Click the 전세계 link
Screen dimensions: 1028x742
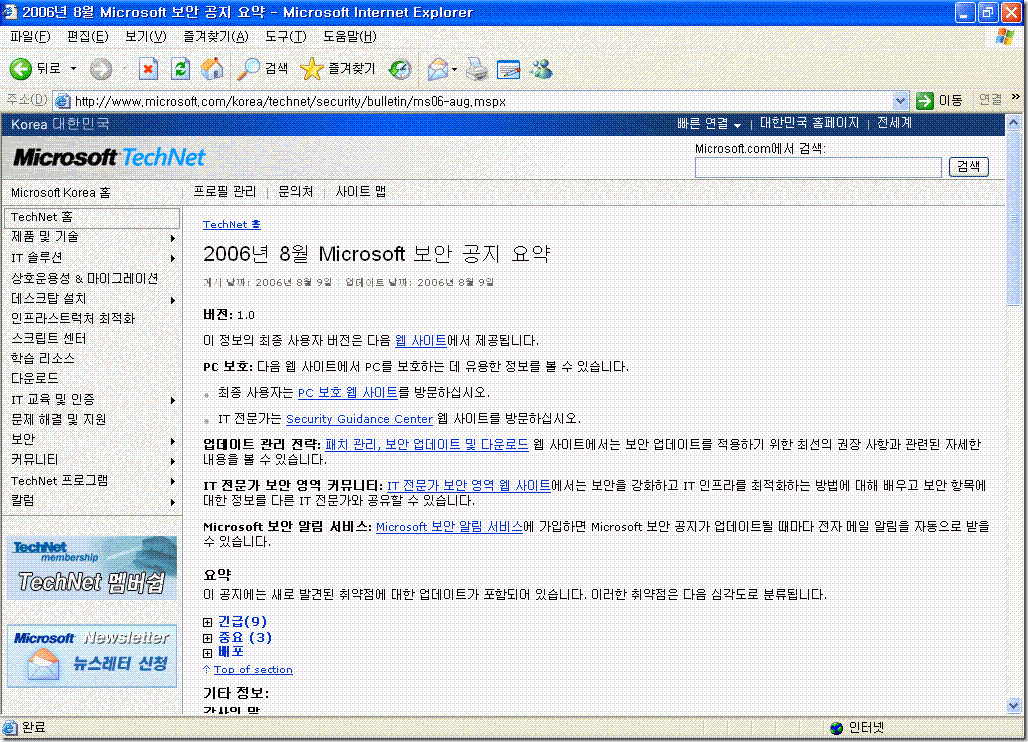click(894, 123)
